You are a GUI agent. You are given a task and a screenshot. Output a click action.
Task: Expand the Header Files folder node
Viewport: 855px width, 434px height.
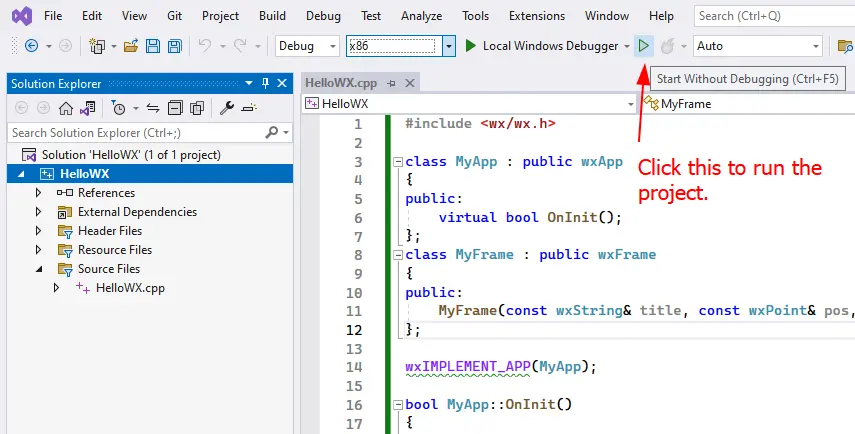39,231
